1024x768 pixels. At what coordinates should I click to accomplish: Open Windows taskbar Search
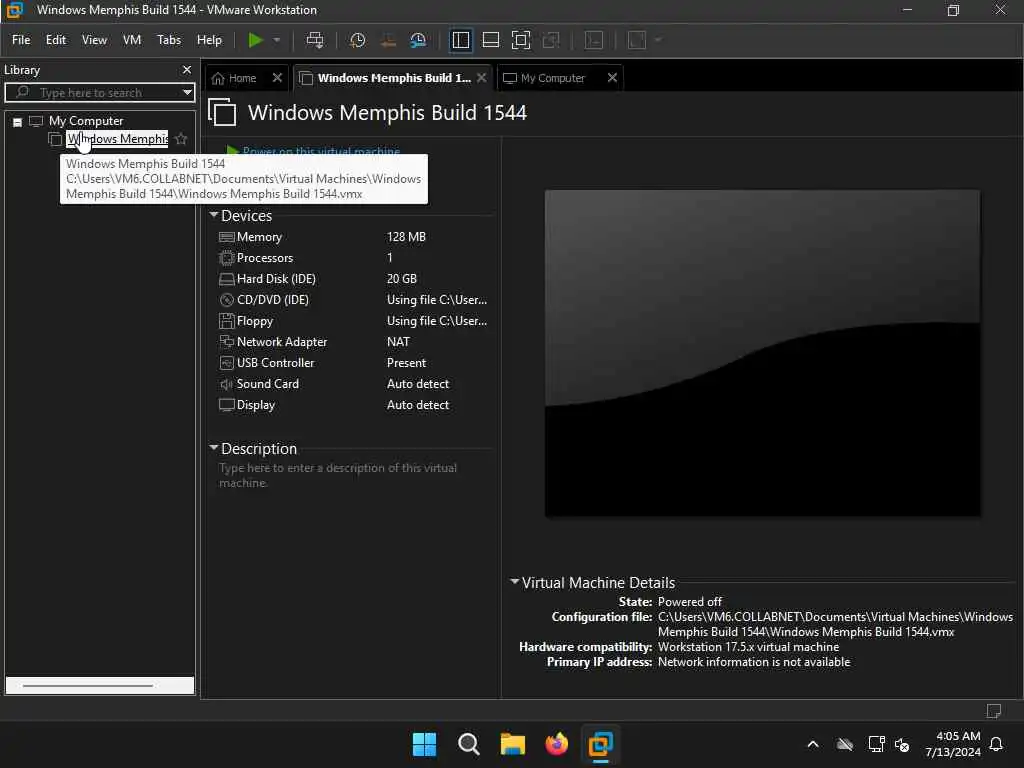[468, 744]
